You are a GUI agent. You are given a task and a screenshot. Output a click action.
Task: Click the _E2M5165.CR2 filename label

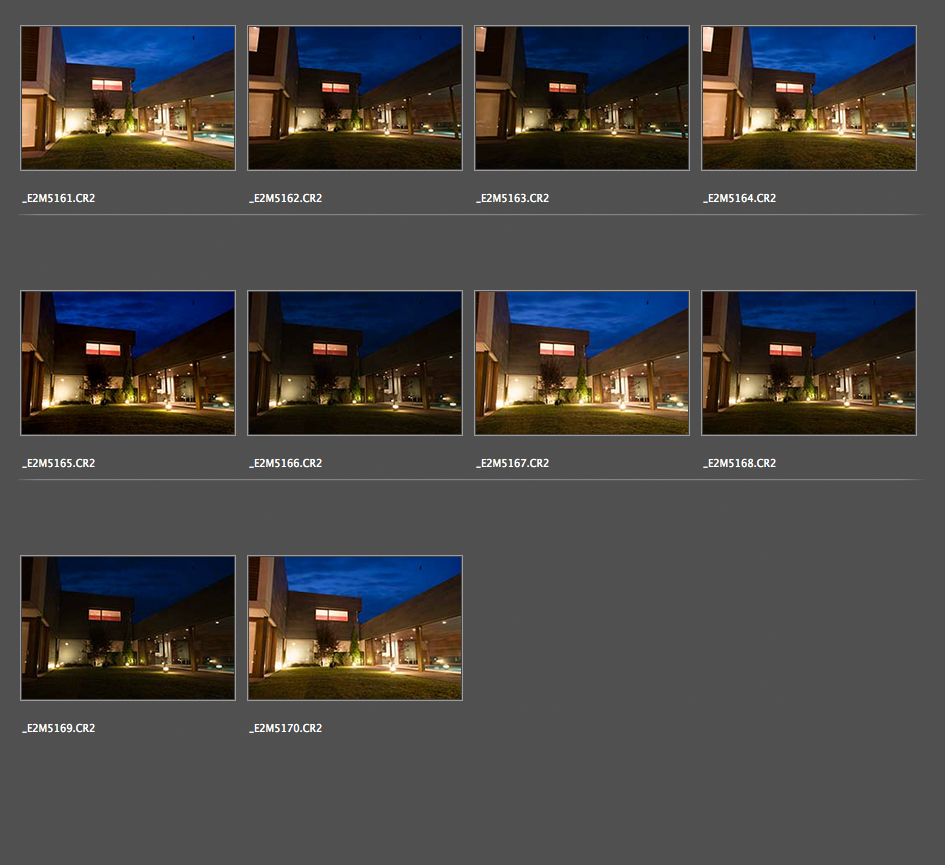(x=59, y=464)
